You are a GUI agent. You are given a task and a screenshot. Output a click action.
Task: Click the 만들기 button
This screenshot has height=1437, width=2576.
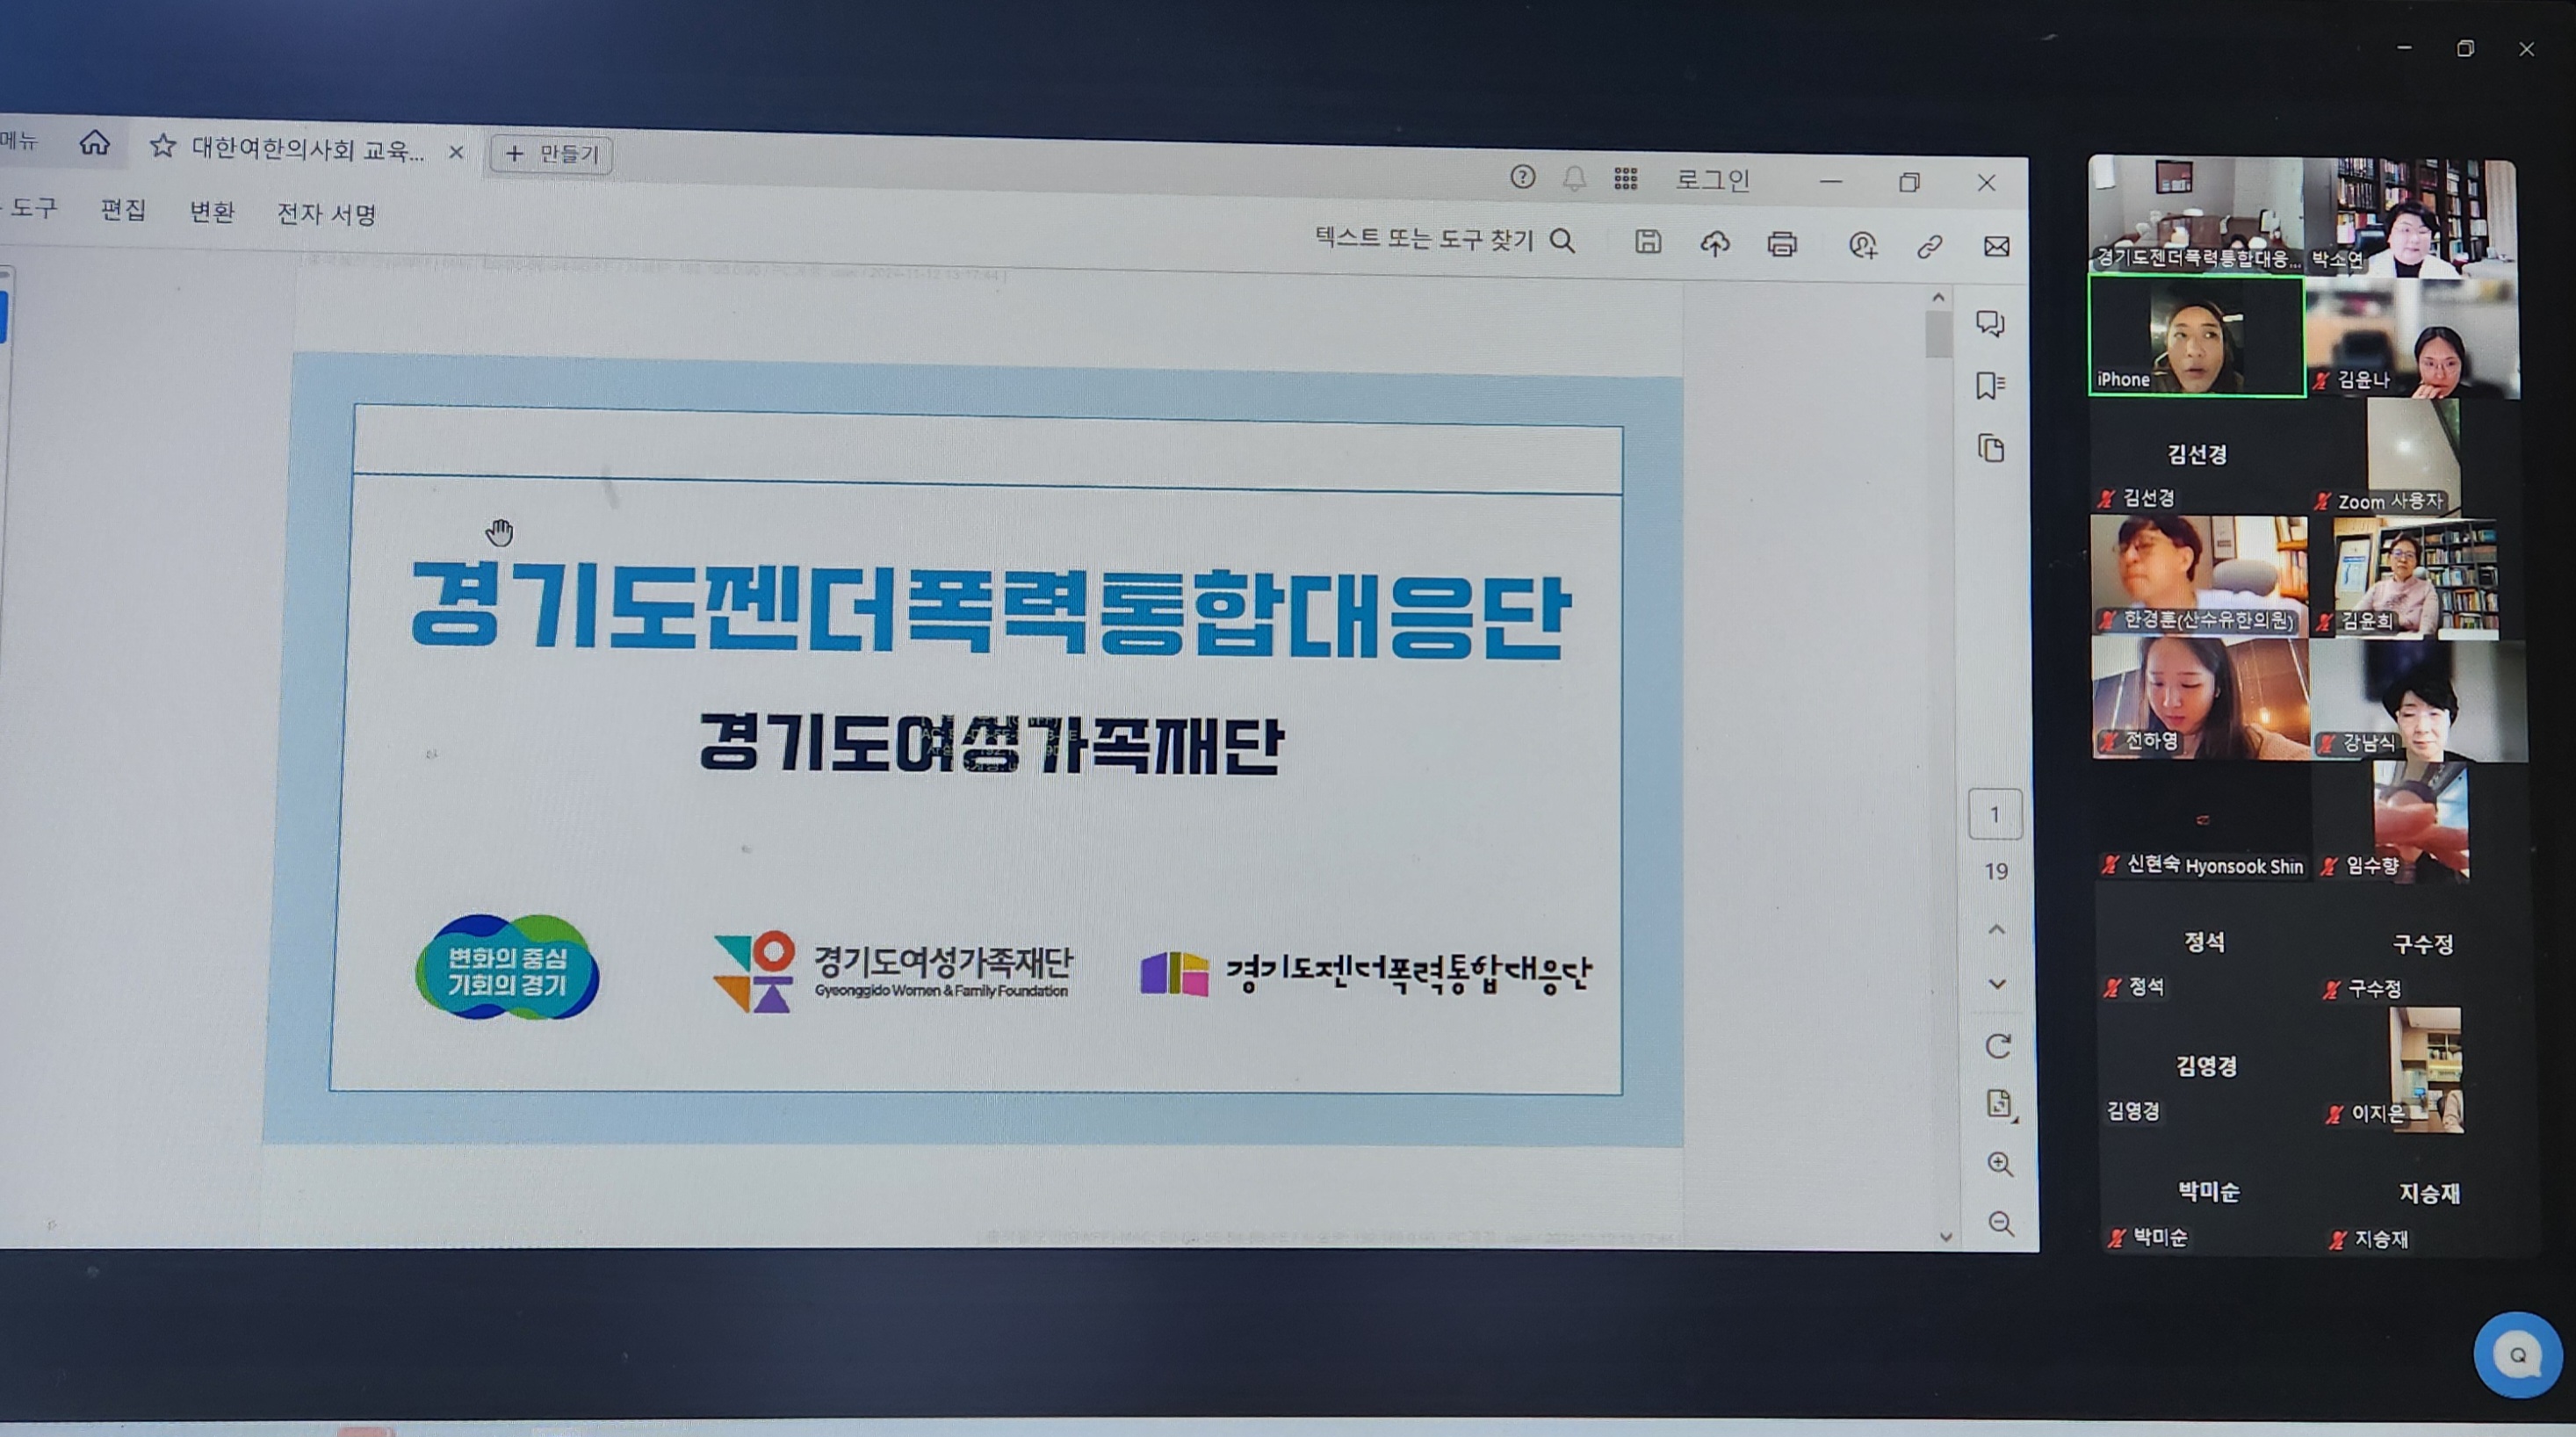[x=552, y=154]
